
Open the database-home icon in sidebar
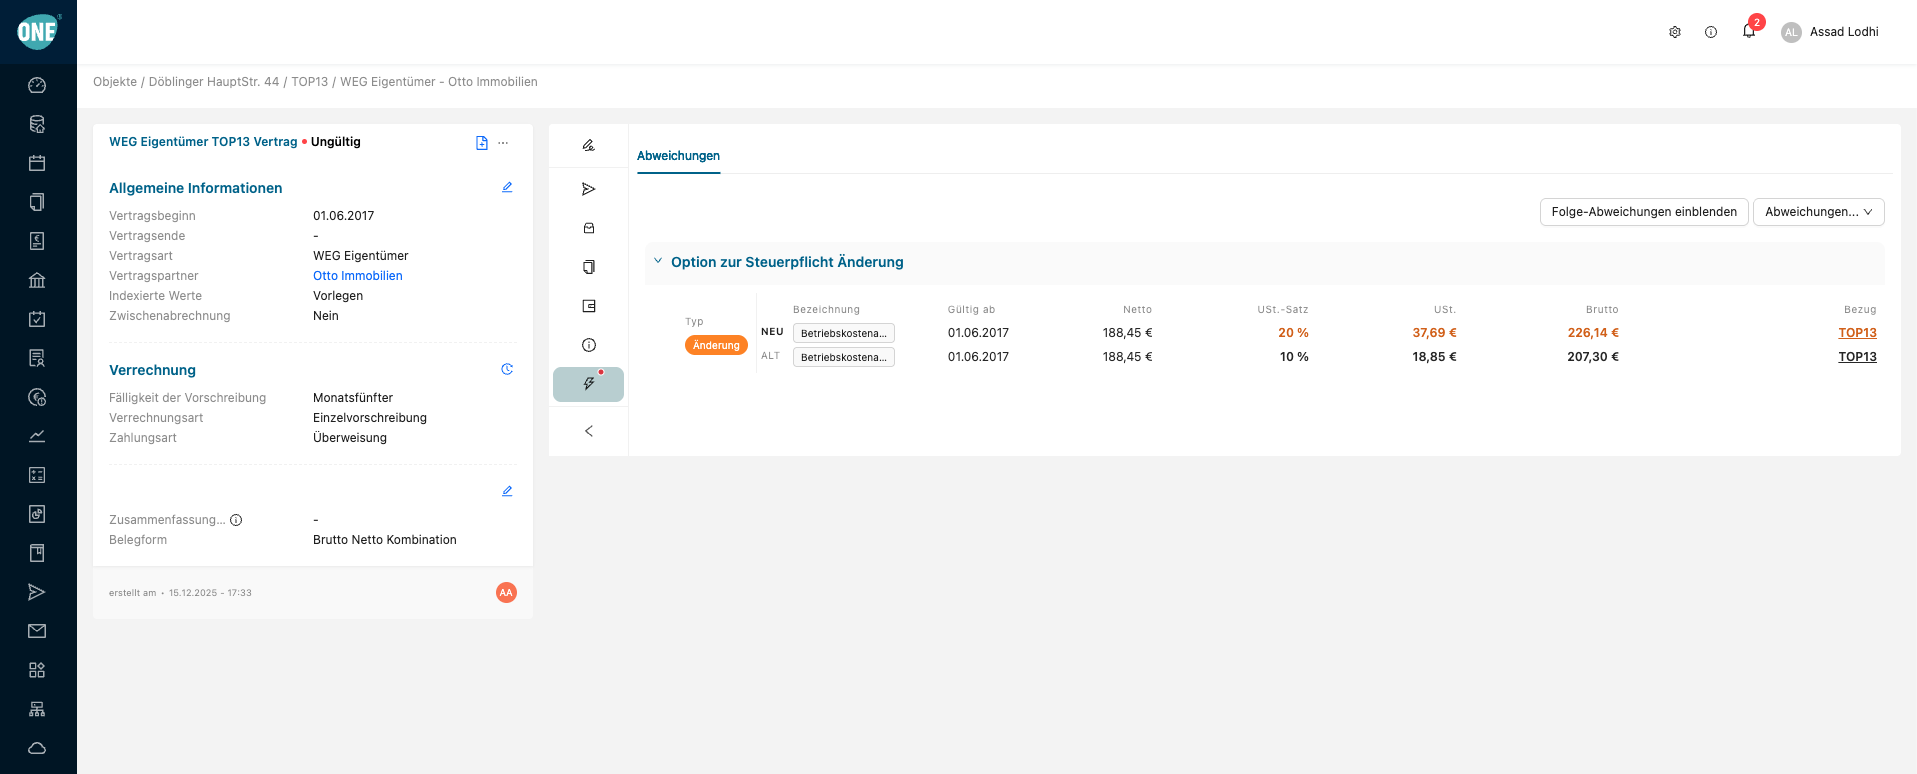[x=37, y=124]
